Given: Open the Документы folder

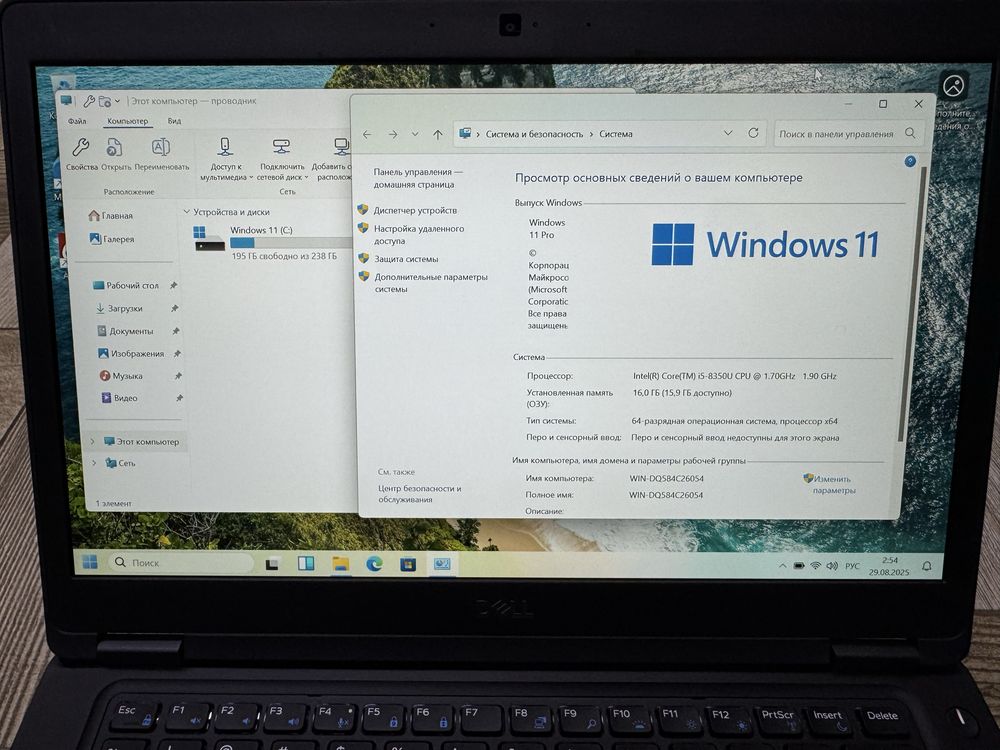Looking at the screenshot, I should tap(125, 331).
